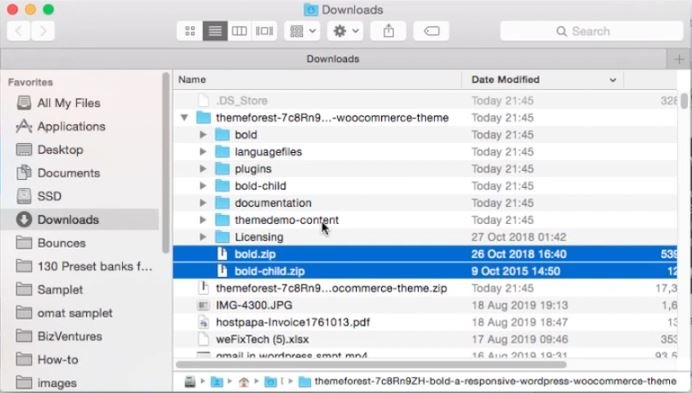Add a new tab with plus button
The image size is (692, 393).
pos(679,59)
